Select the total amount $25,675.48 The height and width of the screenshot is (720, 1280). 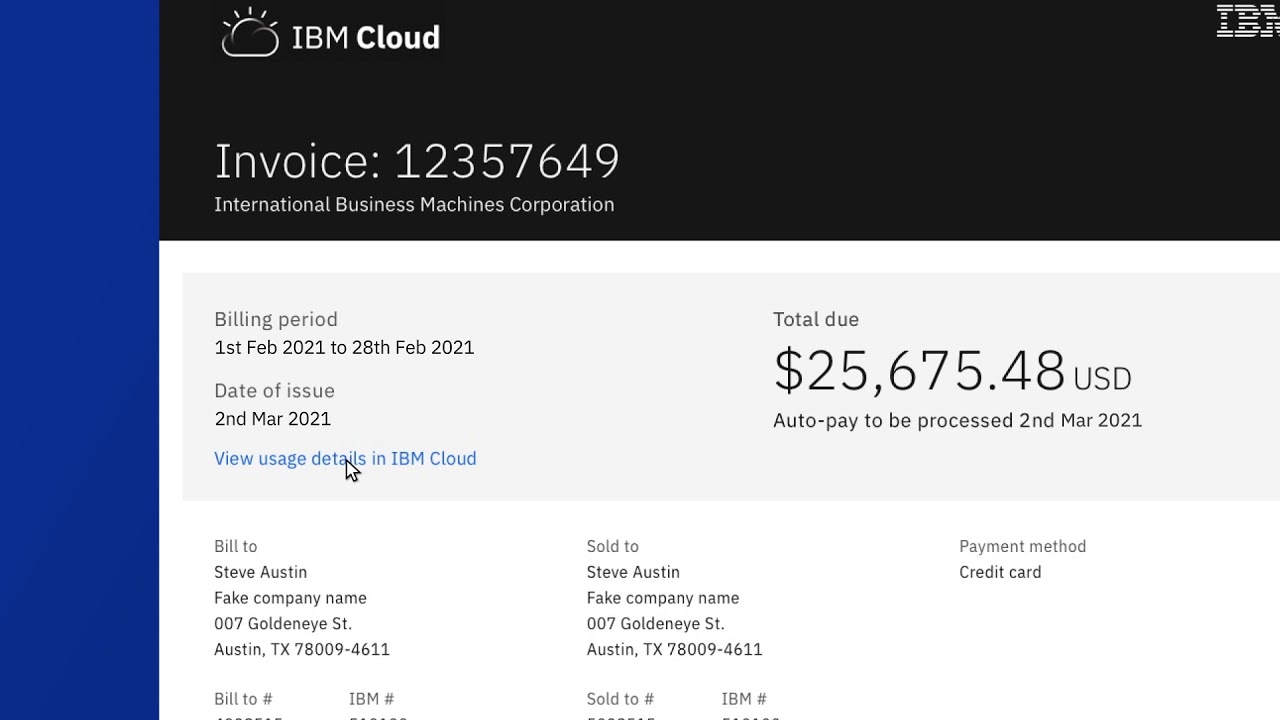pyautogui.click(x=919, y=370)
